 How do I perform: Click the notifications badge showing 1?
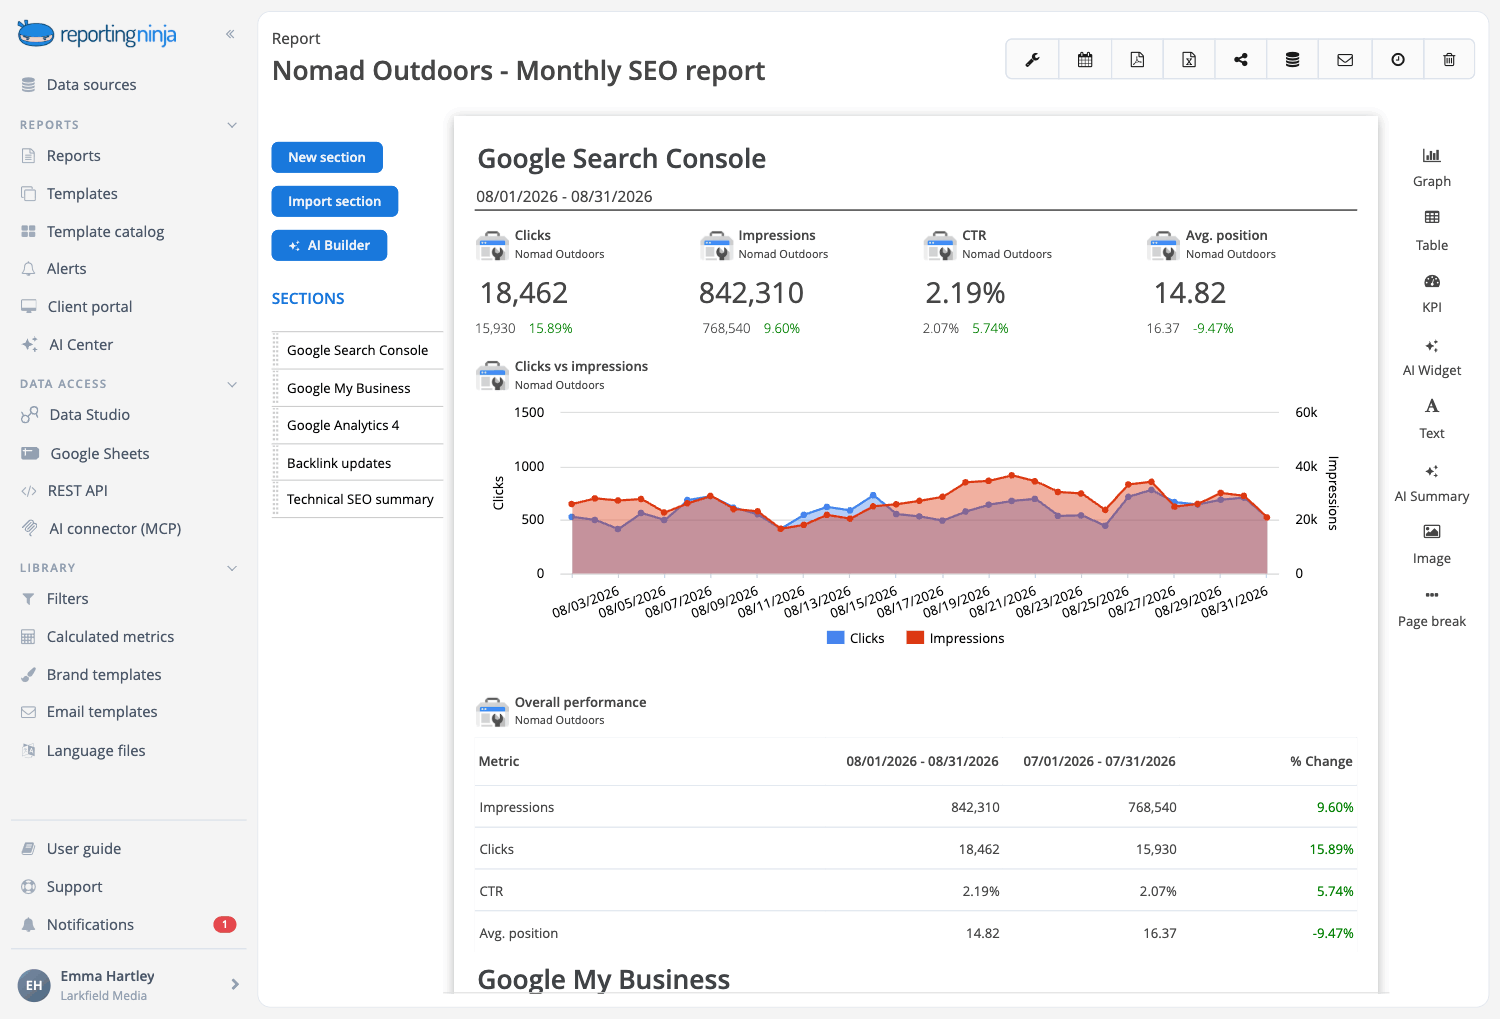tap(225, 924)
